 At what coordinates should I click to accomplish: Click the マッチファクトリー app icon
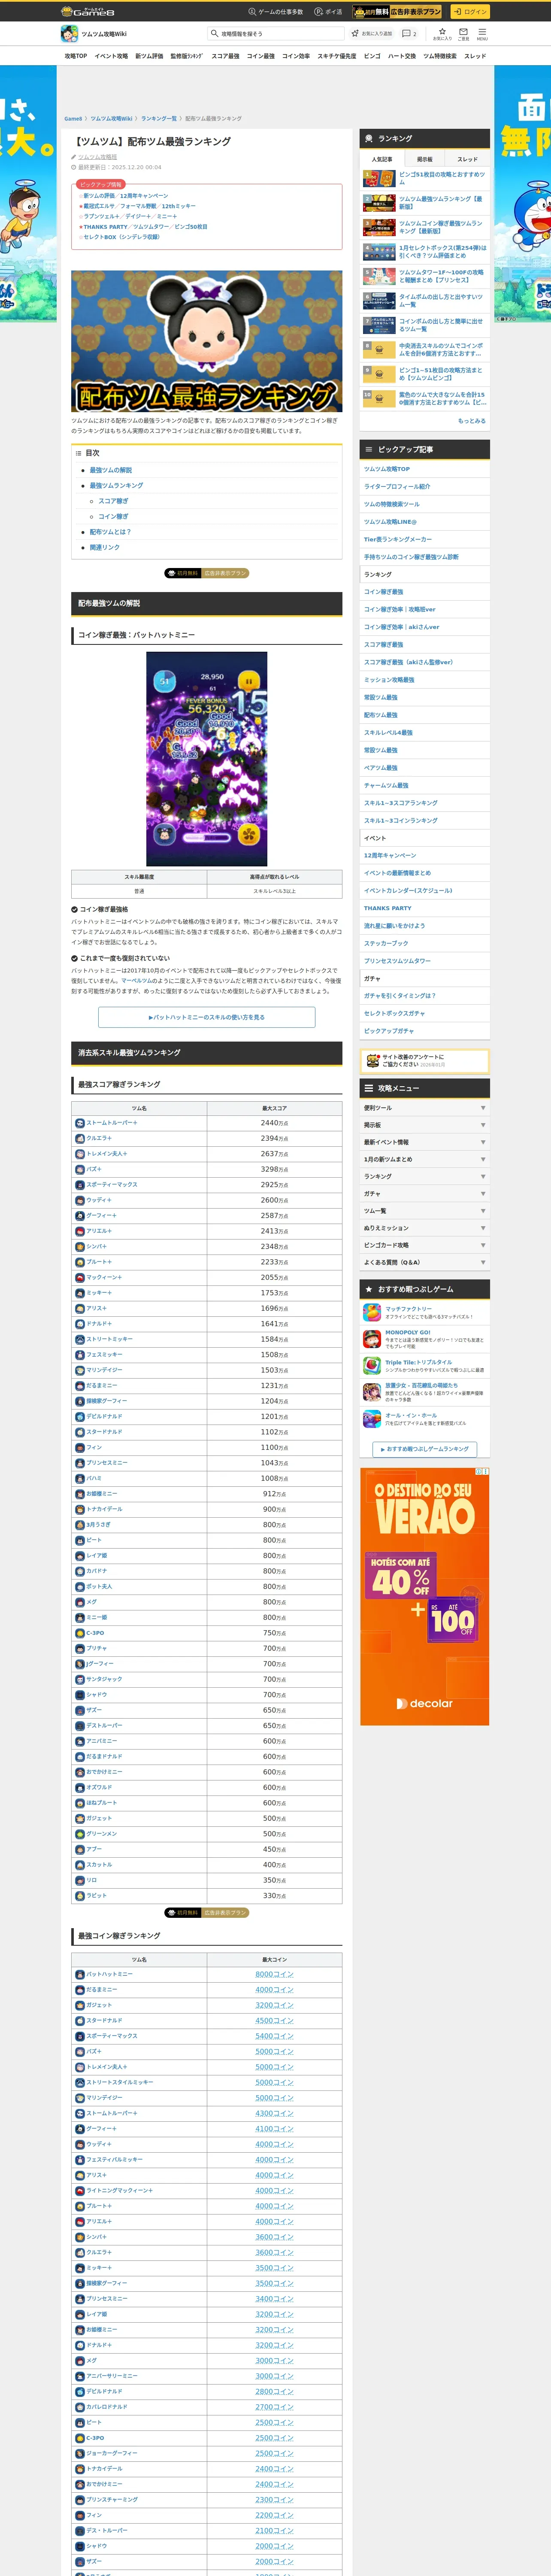371,1312
